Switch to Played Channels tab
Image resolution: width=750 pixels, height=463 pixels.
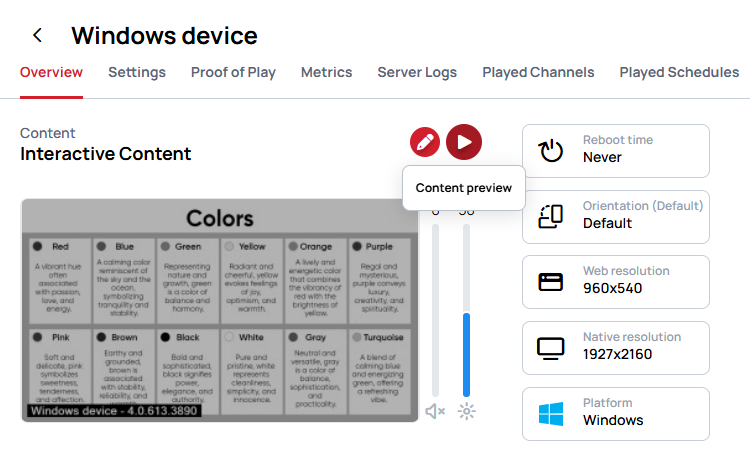coord(538,72)
